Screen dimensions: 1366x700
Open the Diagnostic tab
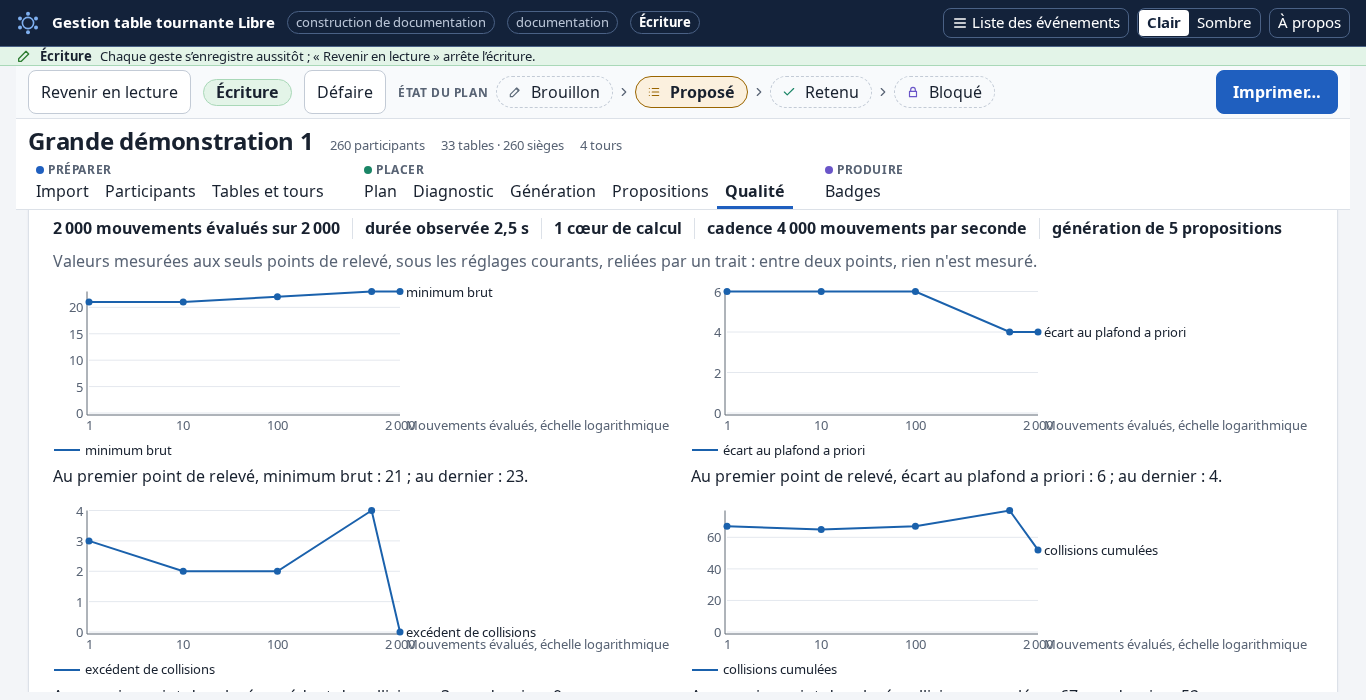[453, 191]
